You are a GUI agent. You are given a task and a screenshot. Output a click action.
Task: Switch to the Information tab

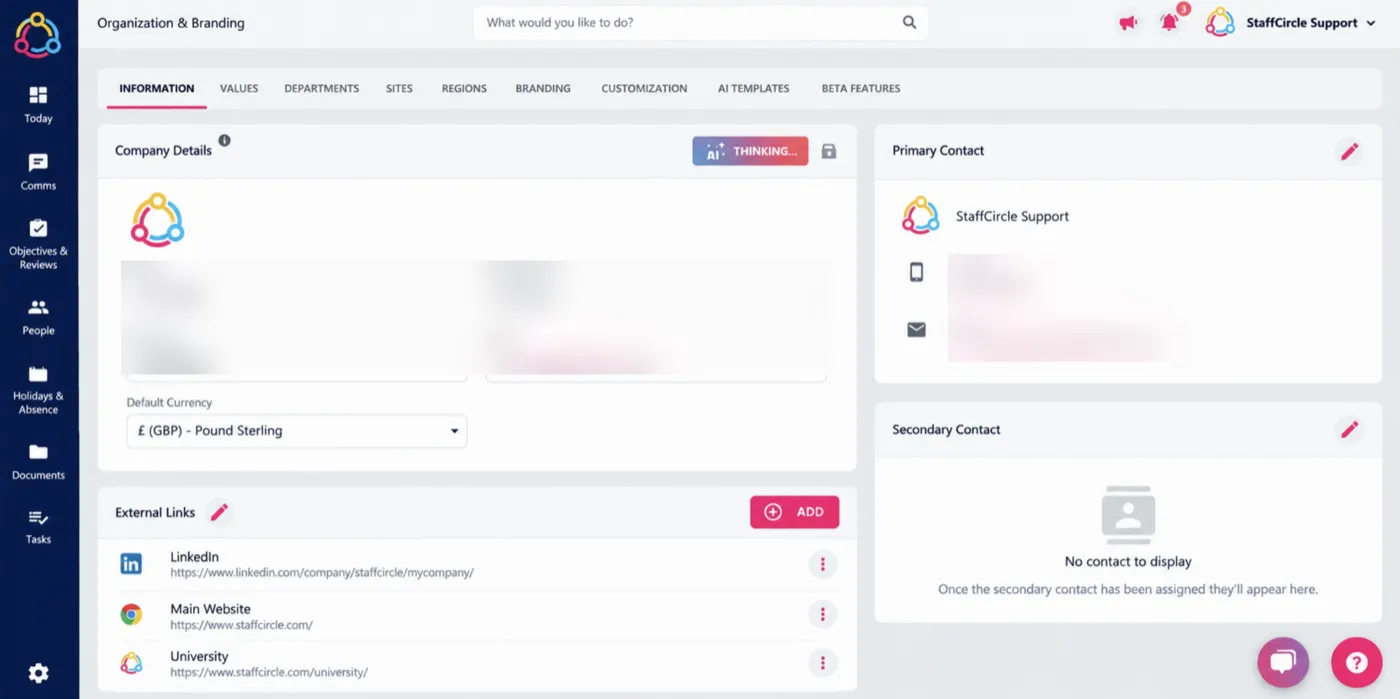(157, 88)
